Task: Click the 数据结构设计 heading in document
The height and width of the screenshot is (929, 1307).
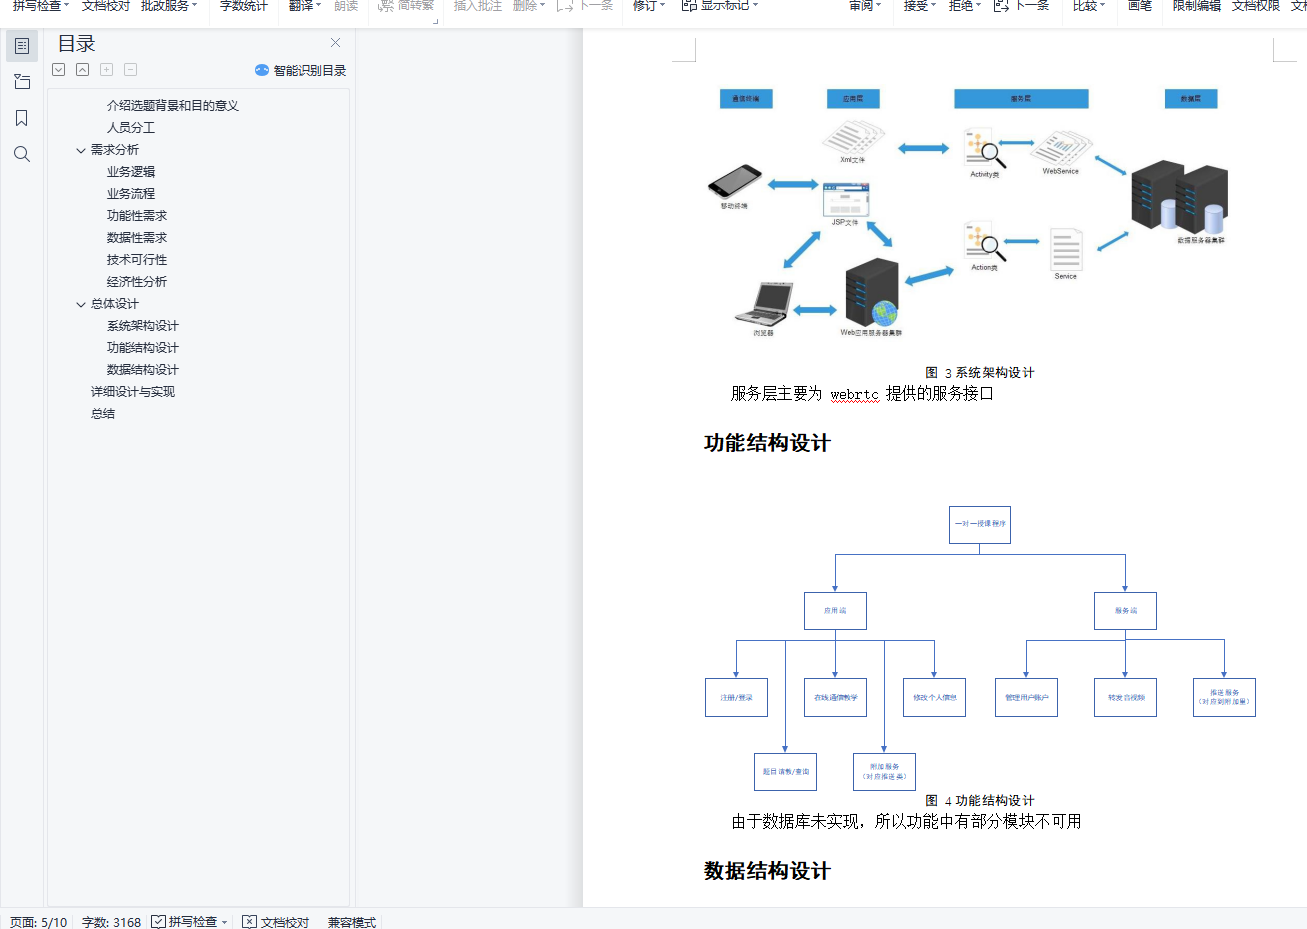Action: tap(767, 871)
